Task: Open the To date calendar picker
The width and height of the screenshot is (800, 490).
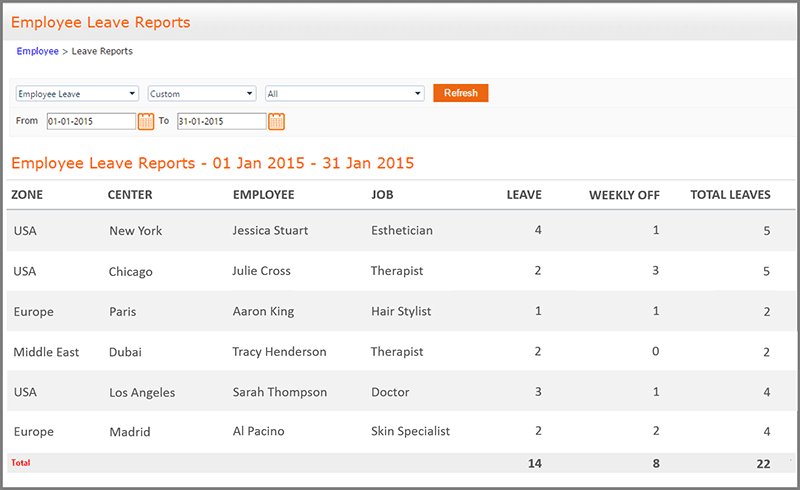Action: [276, 121]
